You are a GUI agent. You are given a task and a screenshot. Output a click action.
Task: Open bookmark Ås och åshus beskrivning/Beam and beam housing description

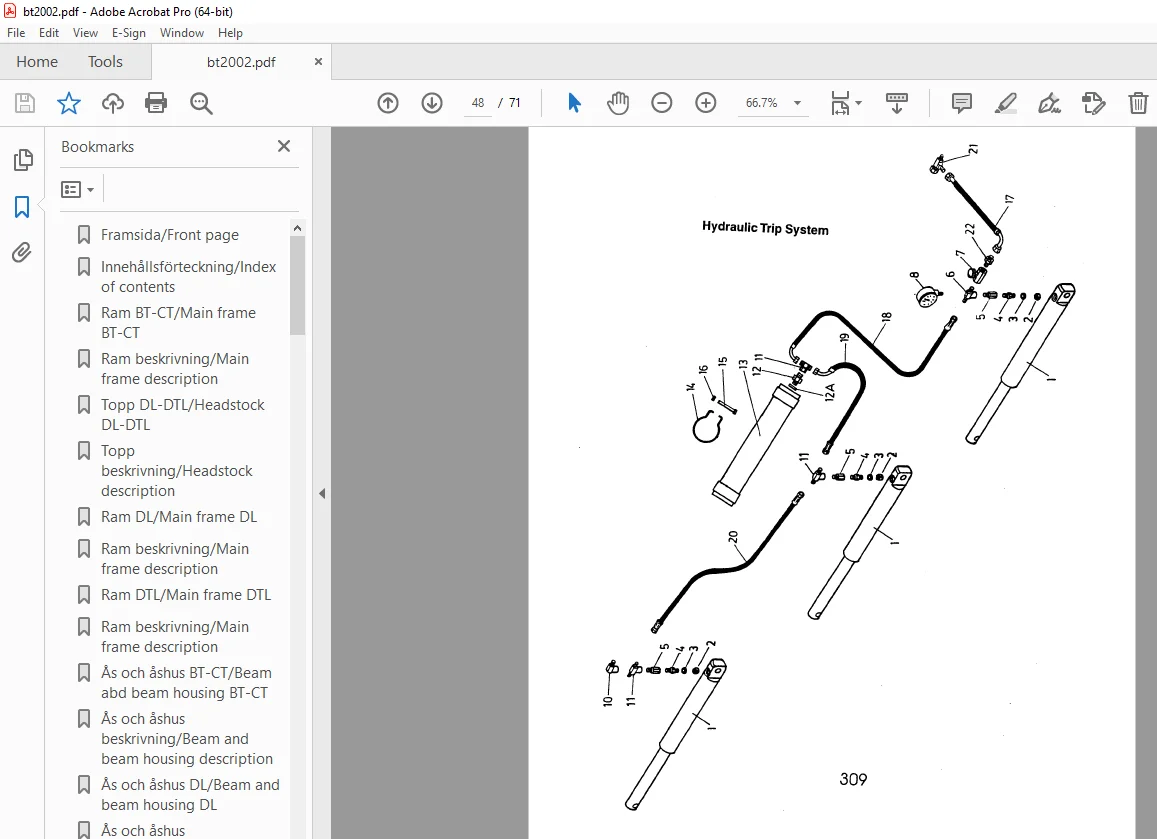point(187,739)
